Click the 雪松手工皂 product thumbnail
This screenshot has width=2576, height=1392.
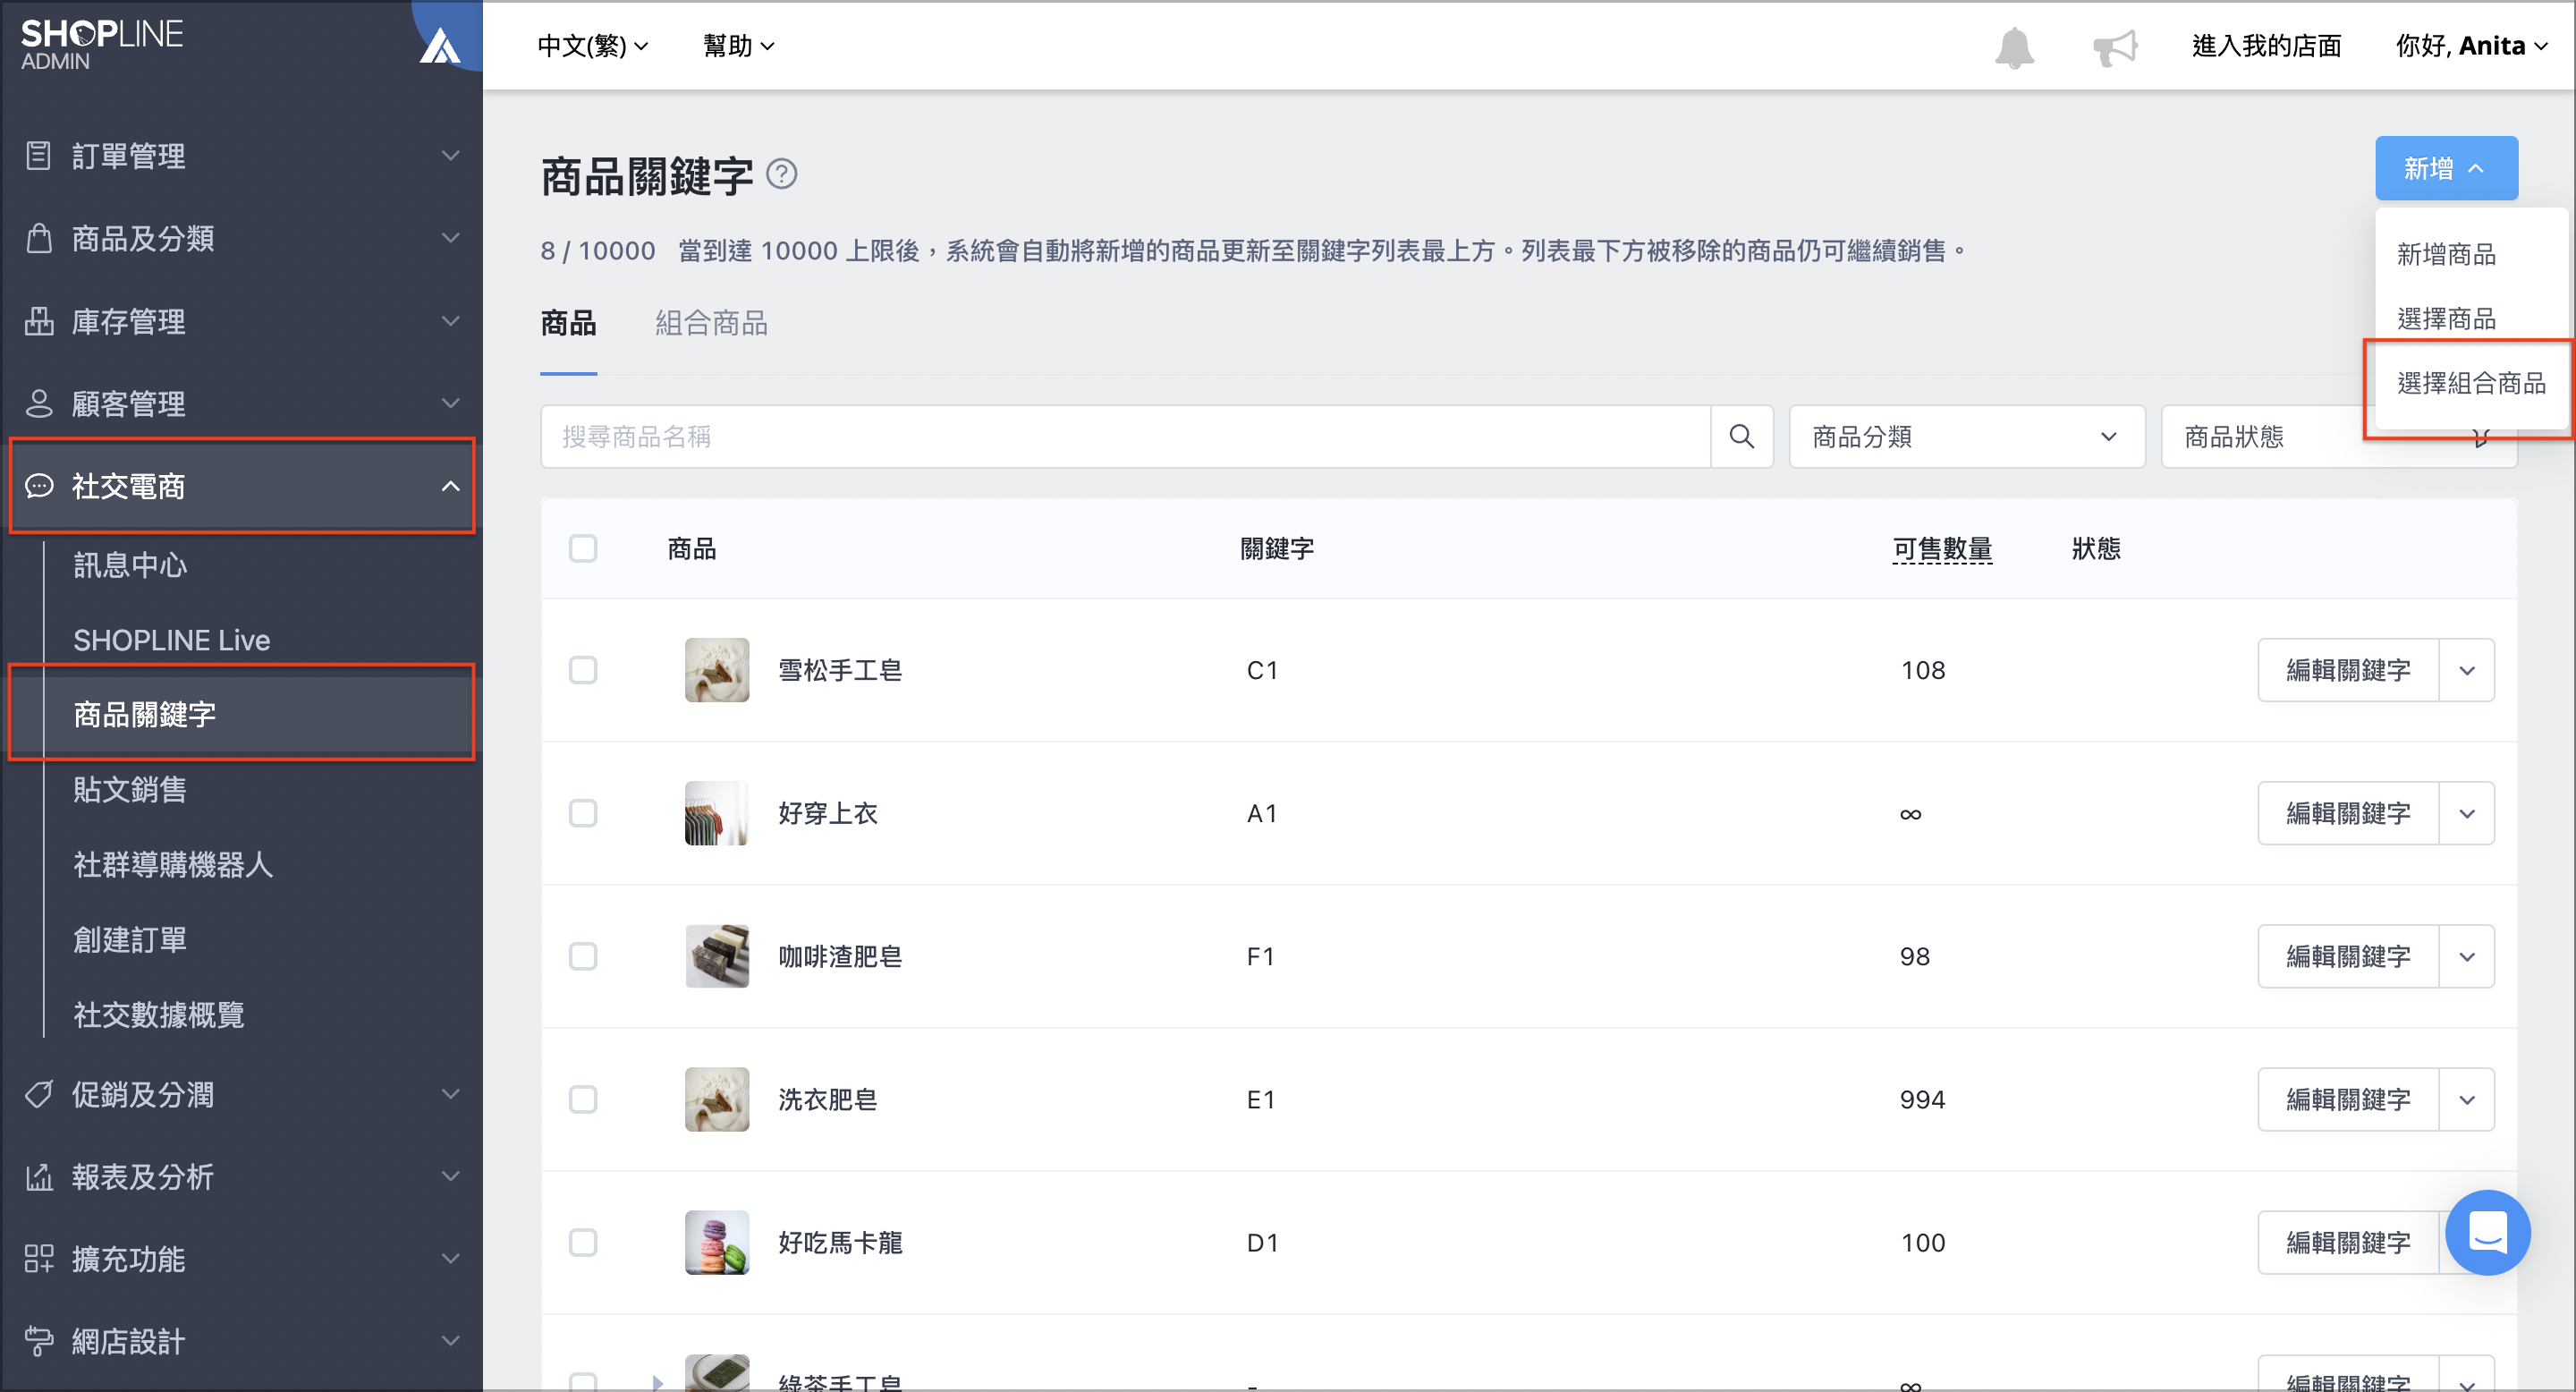click(x=716, y=669)
